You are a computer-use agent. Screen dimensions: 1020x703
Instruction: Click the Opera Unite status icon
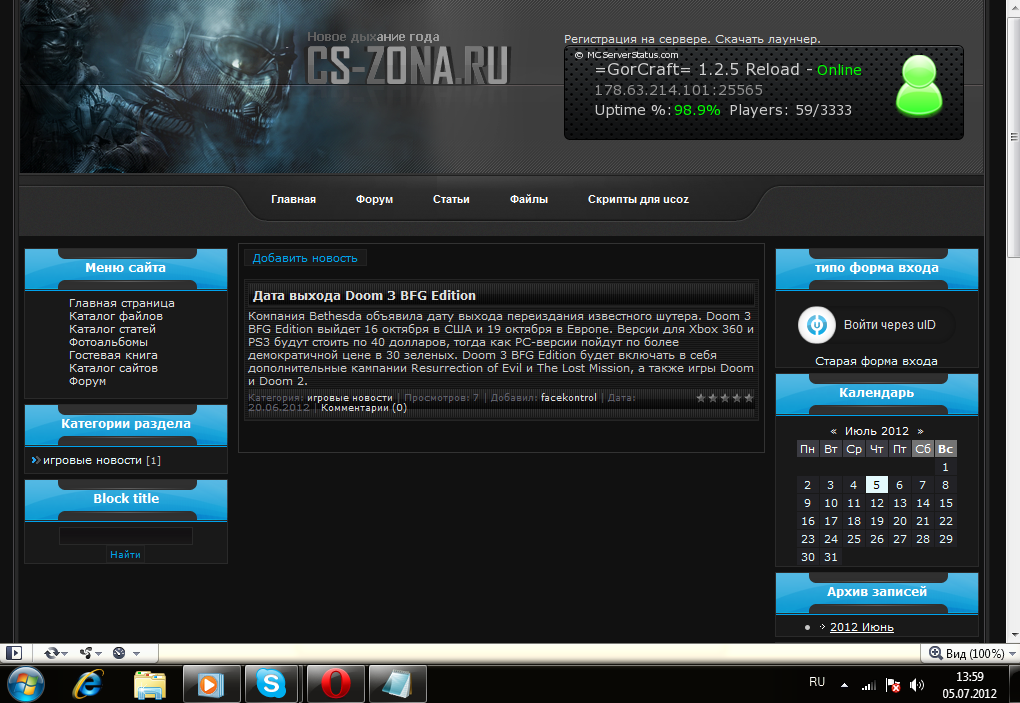[85, 653]
